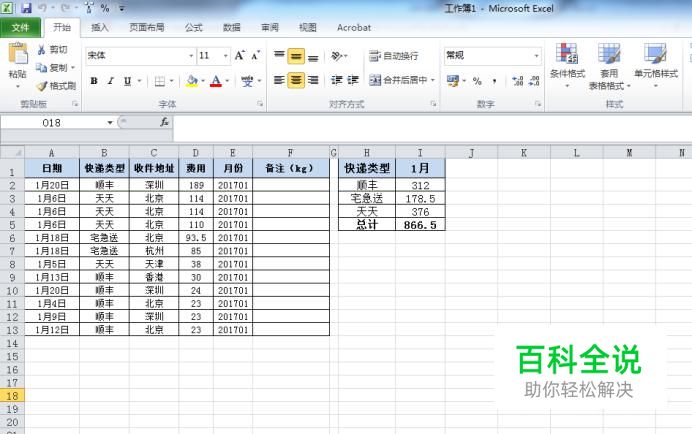692x434 pixels.
Task: Click the fx insert function icon
Action: coord(164,122)
